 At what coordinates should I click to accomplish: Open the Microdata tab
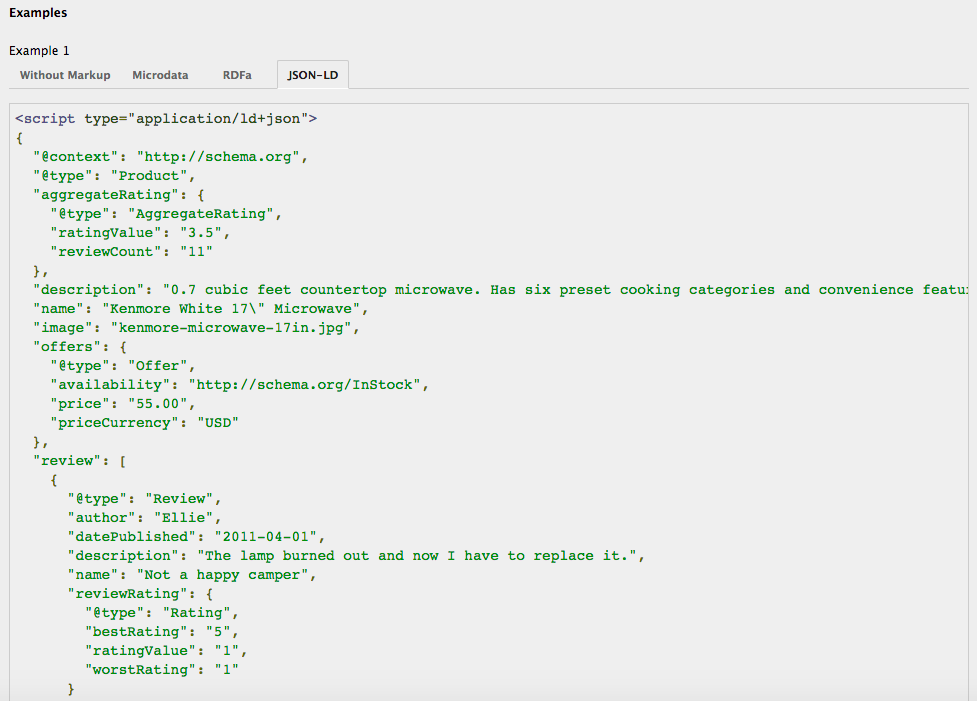tap(160, 75)
